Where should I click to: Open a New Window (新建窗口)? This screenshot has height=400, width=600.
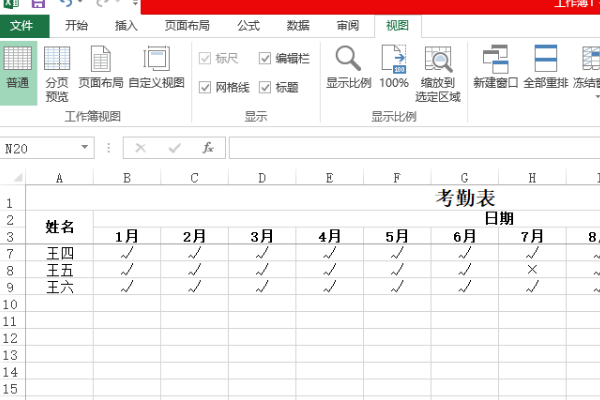click(496, 67)
